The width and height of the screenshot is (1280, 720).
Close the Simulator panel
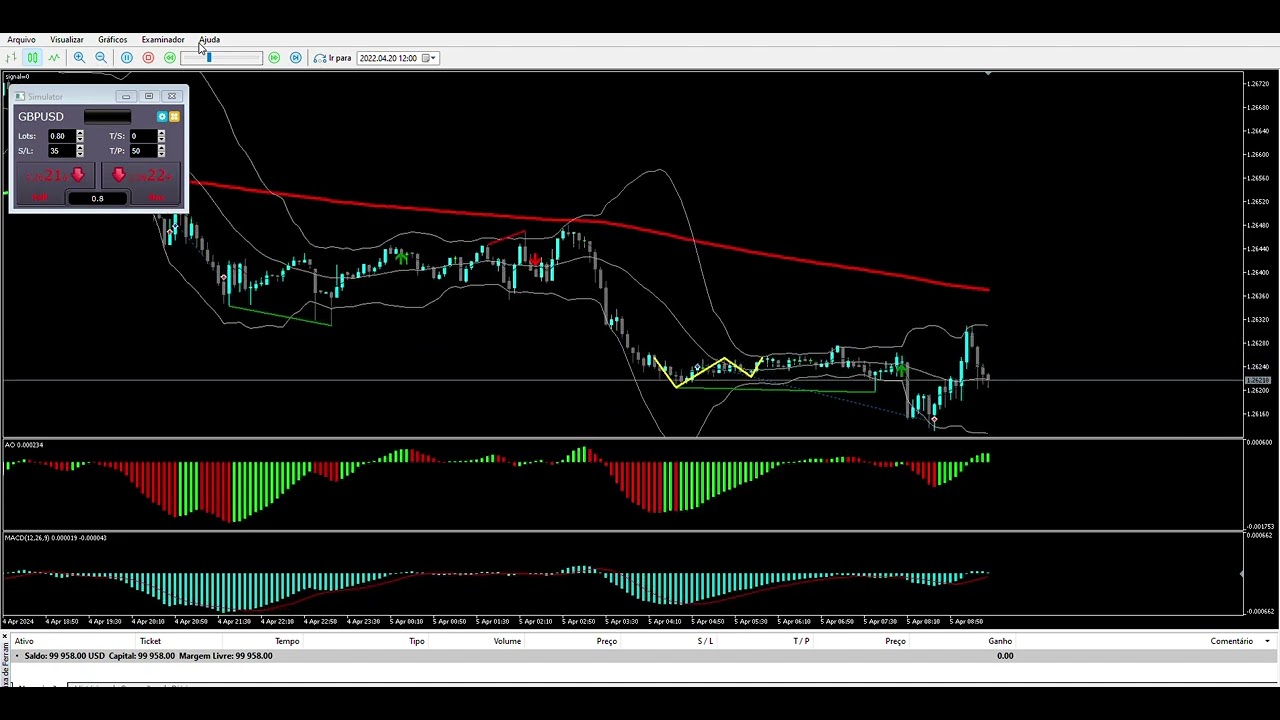(172, 97)
